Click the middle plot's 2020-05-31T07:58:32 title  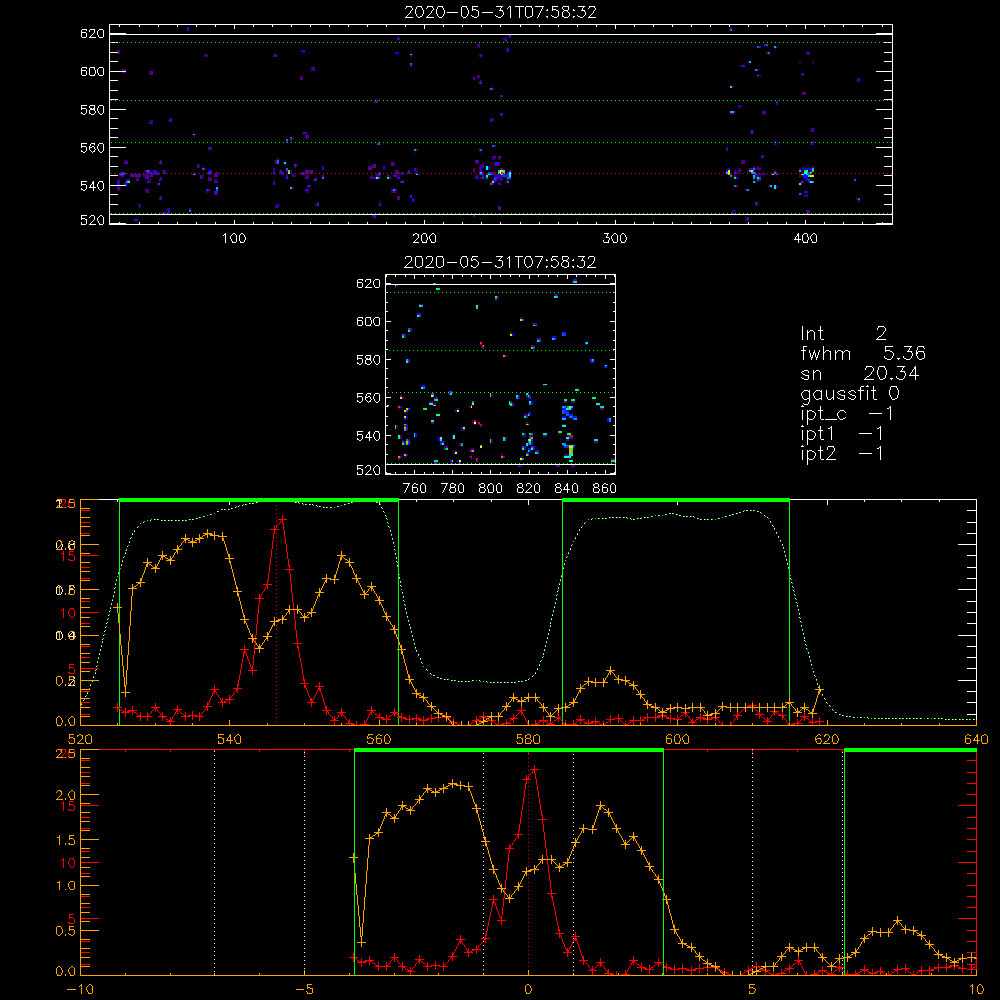pyautogui.click(x=500, y=262)
